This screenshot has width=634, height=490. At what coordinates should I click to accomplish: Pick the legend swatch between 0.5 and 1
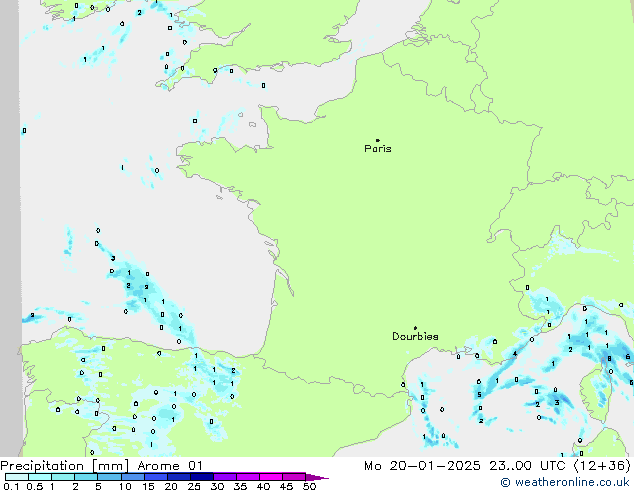(x=40, y=477)
